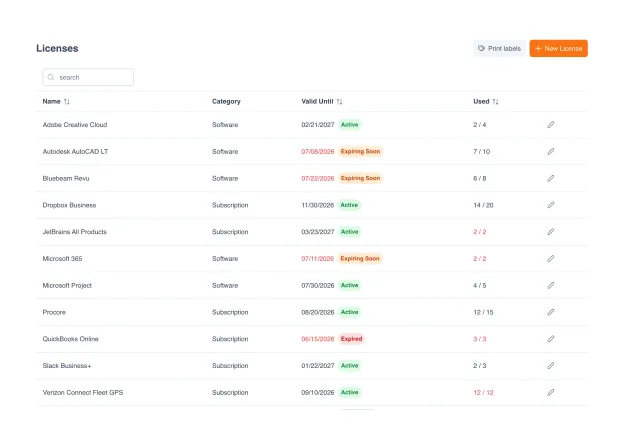Click QuickBooks Online name
The image size is (624, 441).
point(70,339)
